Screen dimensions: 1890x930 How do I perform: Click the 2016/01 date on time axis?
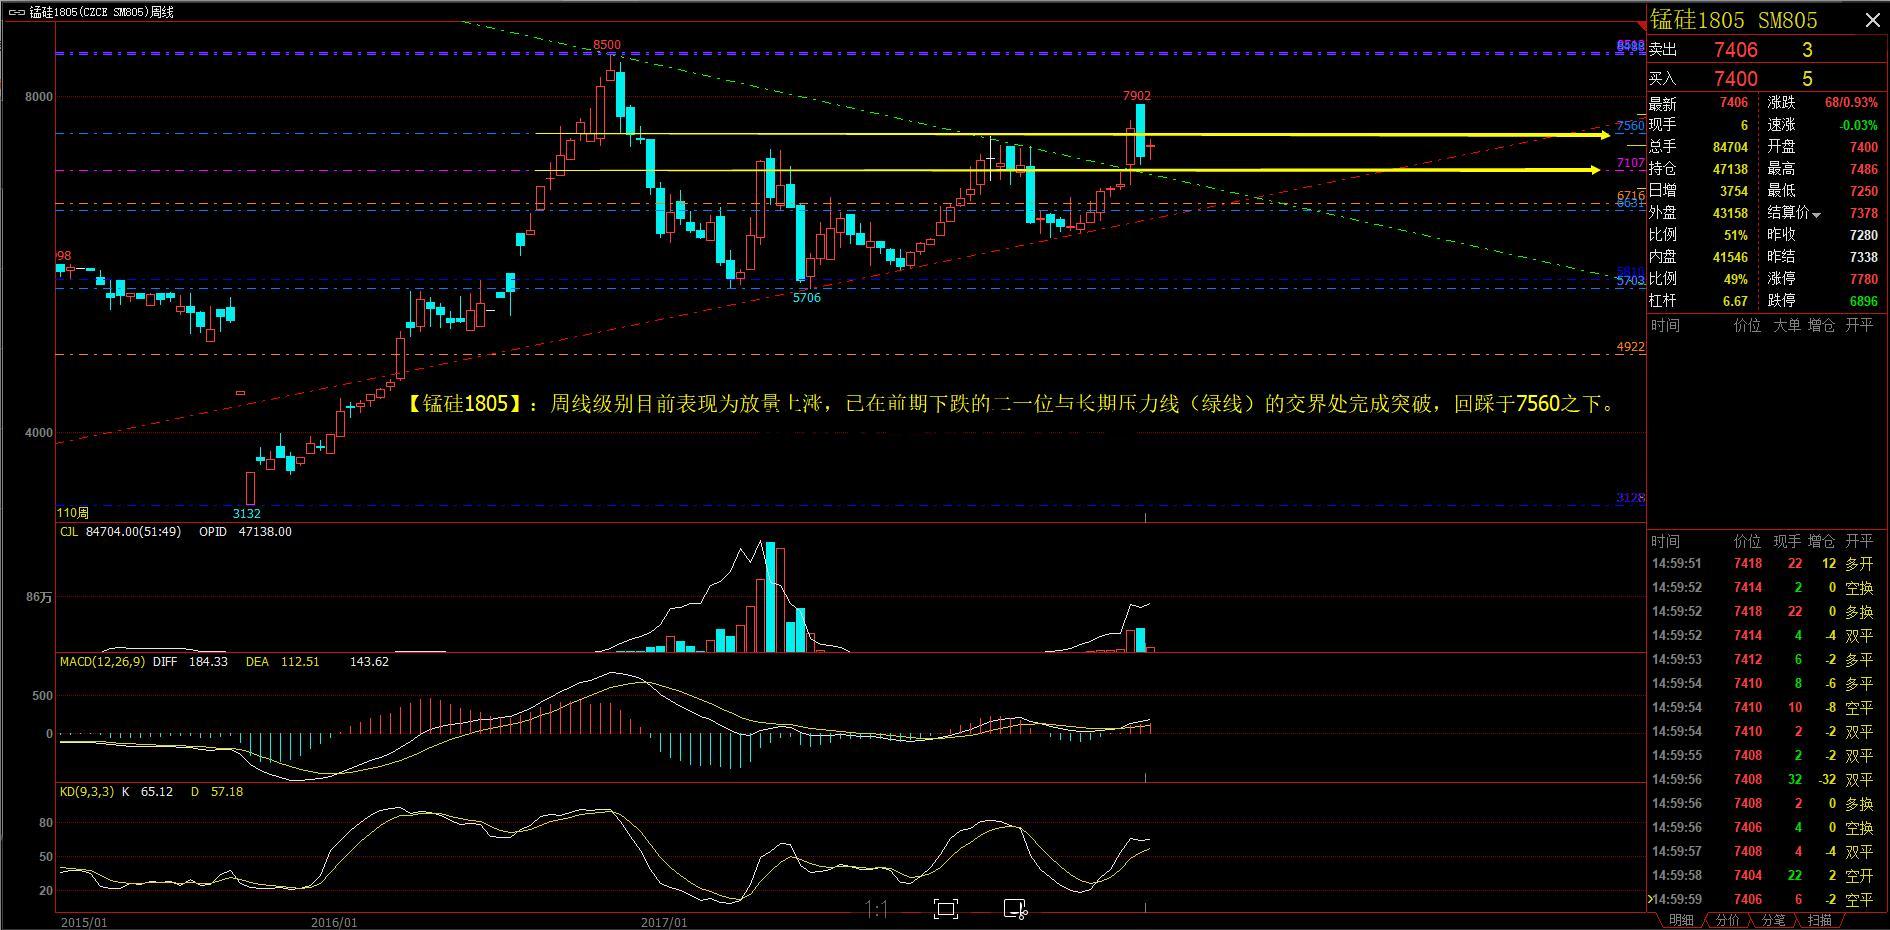pos(334,922)
